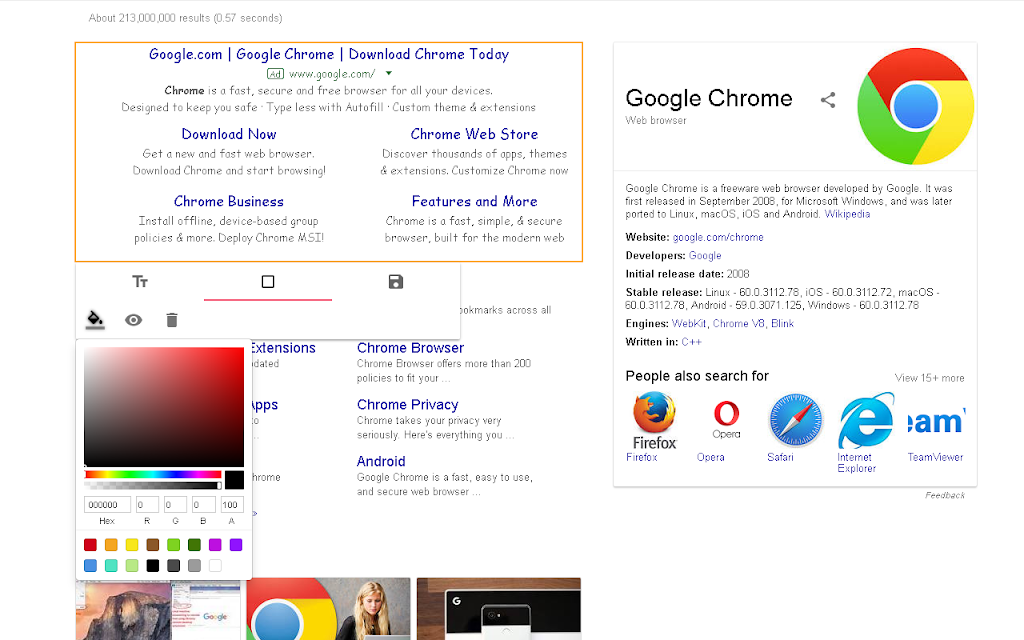Open the C++ written-in link
Screen dimensions: 1024x640
691,342
